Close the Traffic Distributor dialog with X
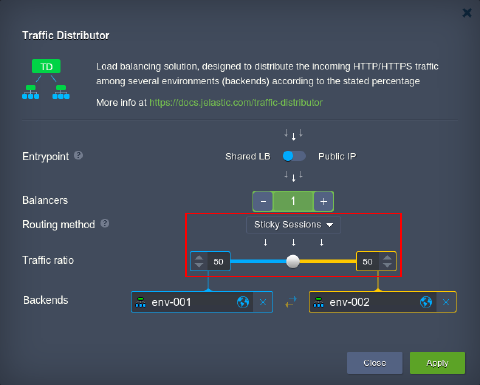Image resolution: width=480 pixels, height=385 pixels. (467, 13)
